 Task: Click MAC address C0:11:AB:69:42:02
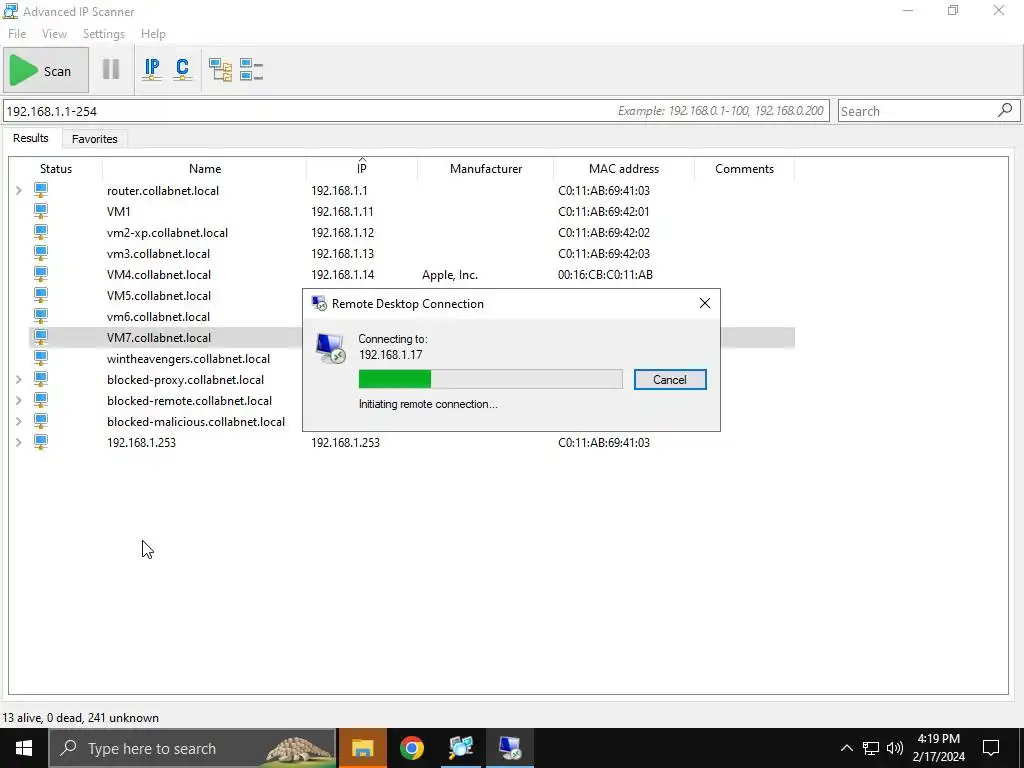[x=604, y=232]
